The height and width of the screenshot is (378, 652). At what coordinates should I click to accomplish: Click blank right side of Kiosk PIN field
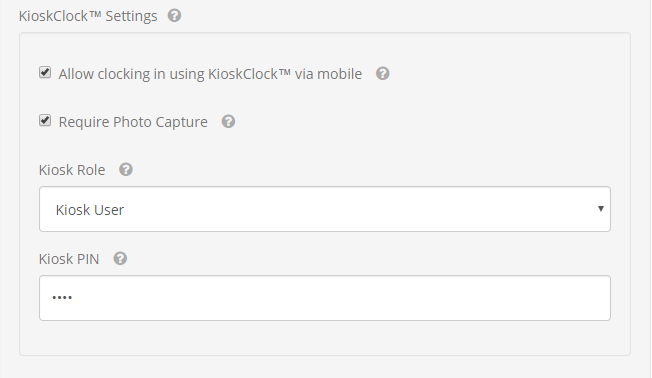tap(457, 298)
